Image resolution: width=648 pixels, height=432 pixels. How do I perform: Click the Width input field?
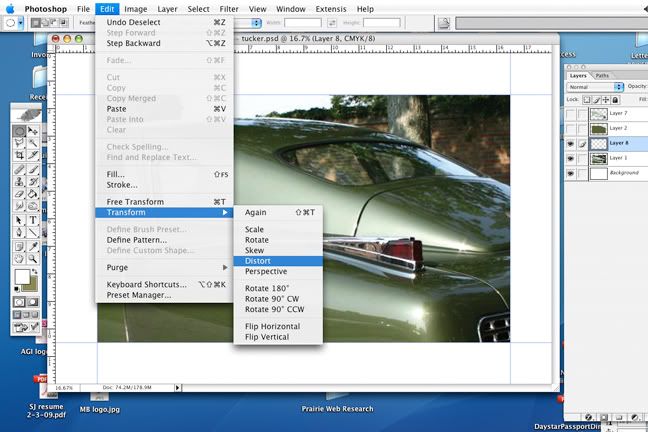click(x=303, y=23)
